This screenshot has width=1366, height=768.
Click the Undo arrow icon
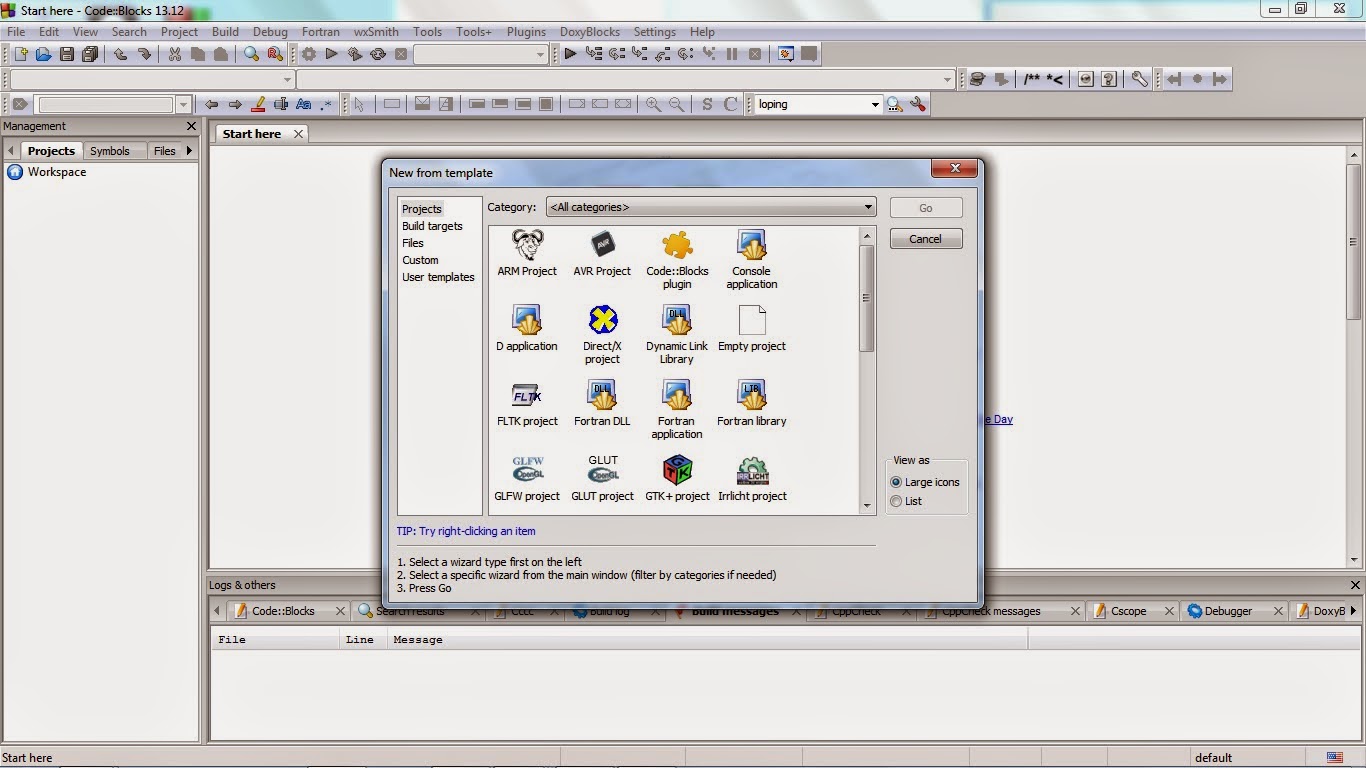(x=120, y=54)
